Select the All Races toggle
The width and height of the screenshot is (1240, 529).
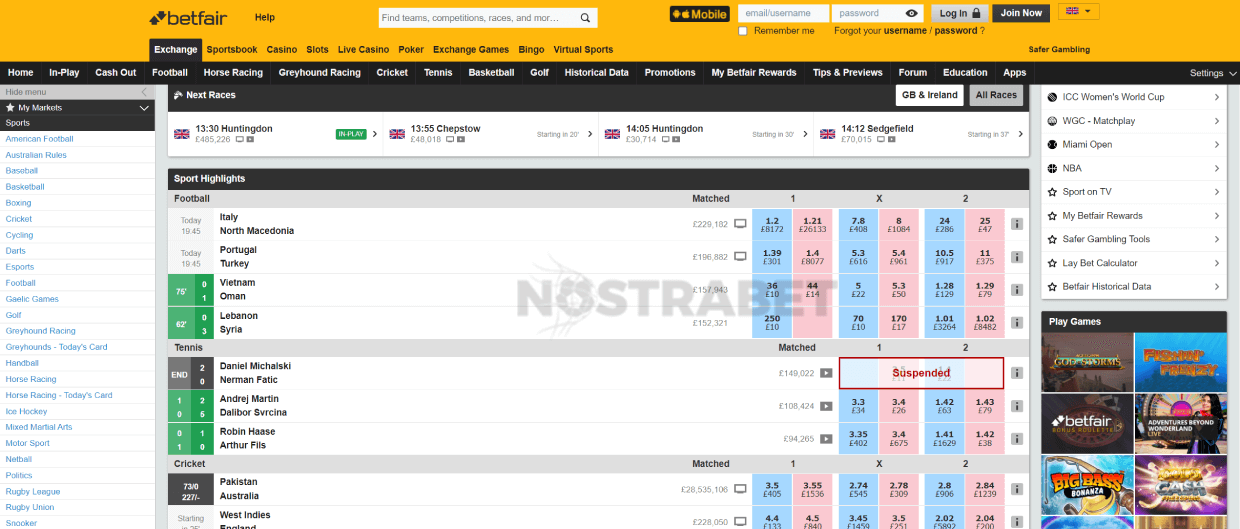tap(996, 95)
